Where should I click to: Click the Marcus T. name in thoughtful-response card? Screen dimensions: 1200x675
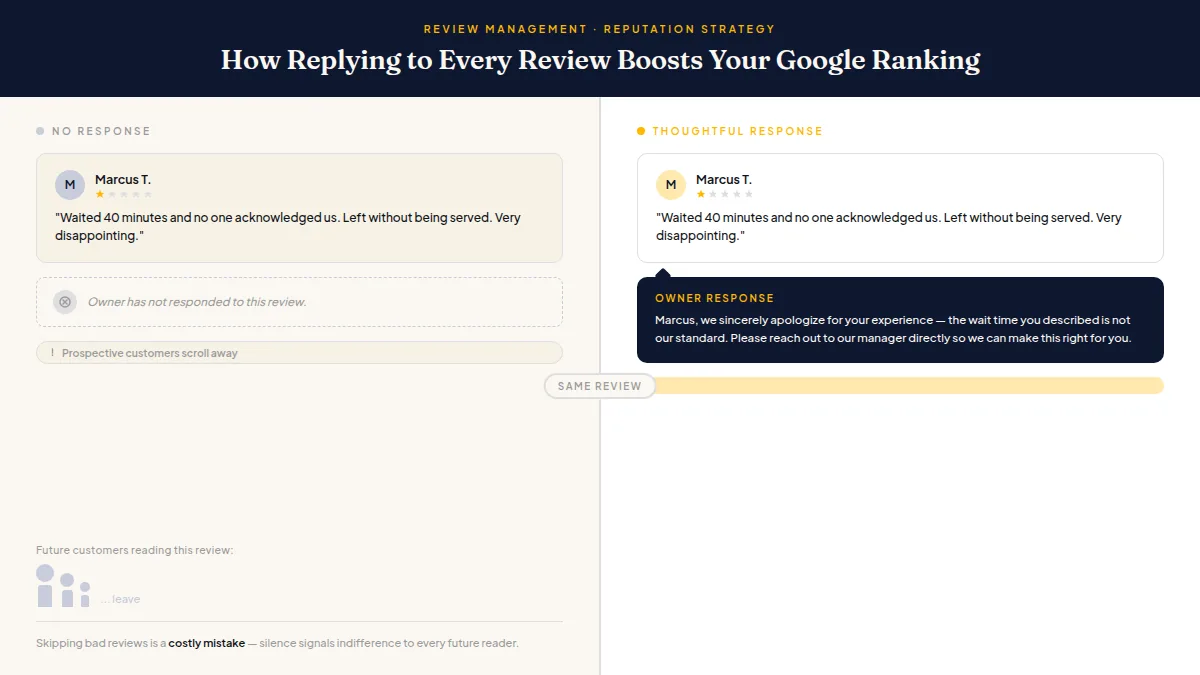[724, 180]
